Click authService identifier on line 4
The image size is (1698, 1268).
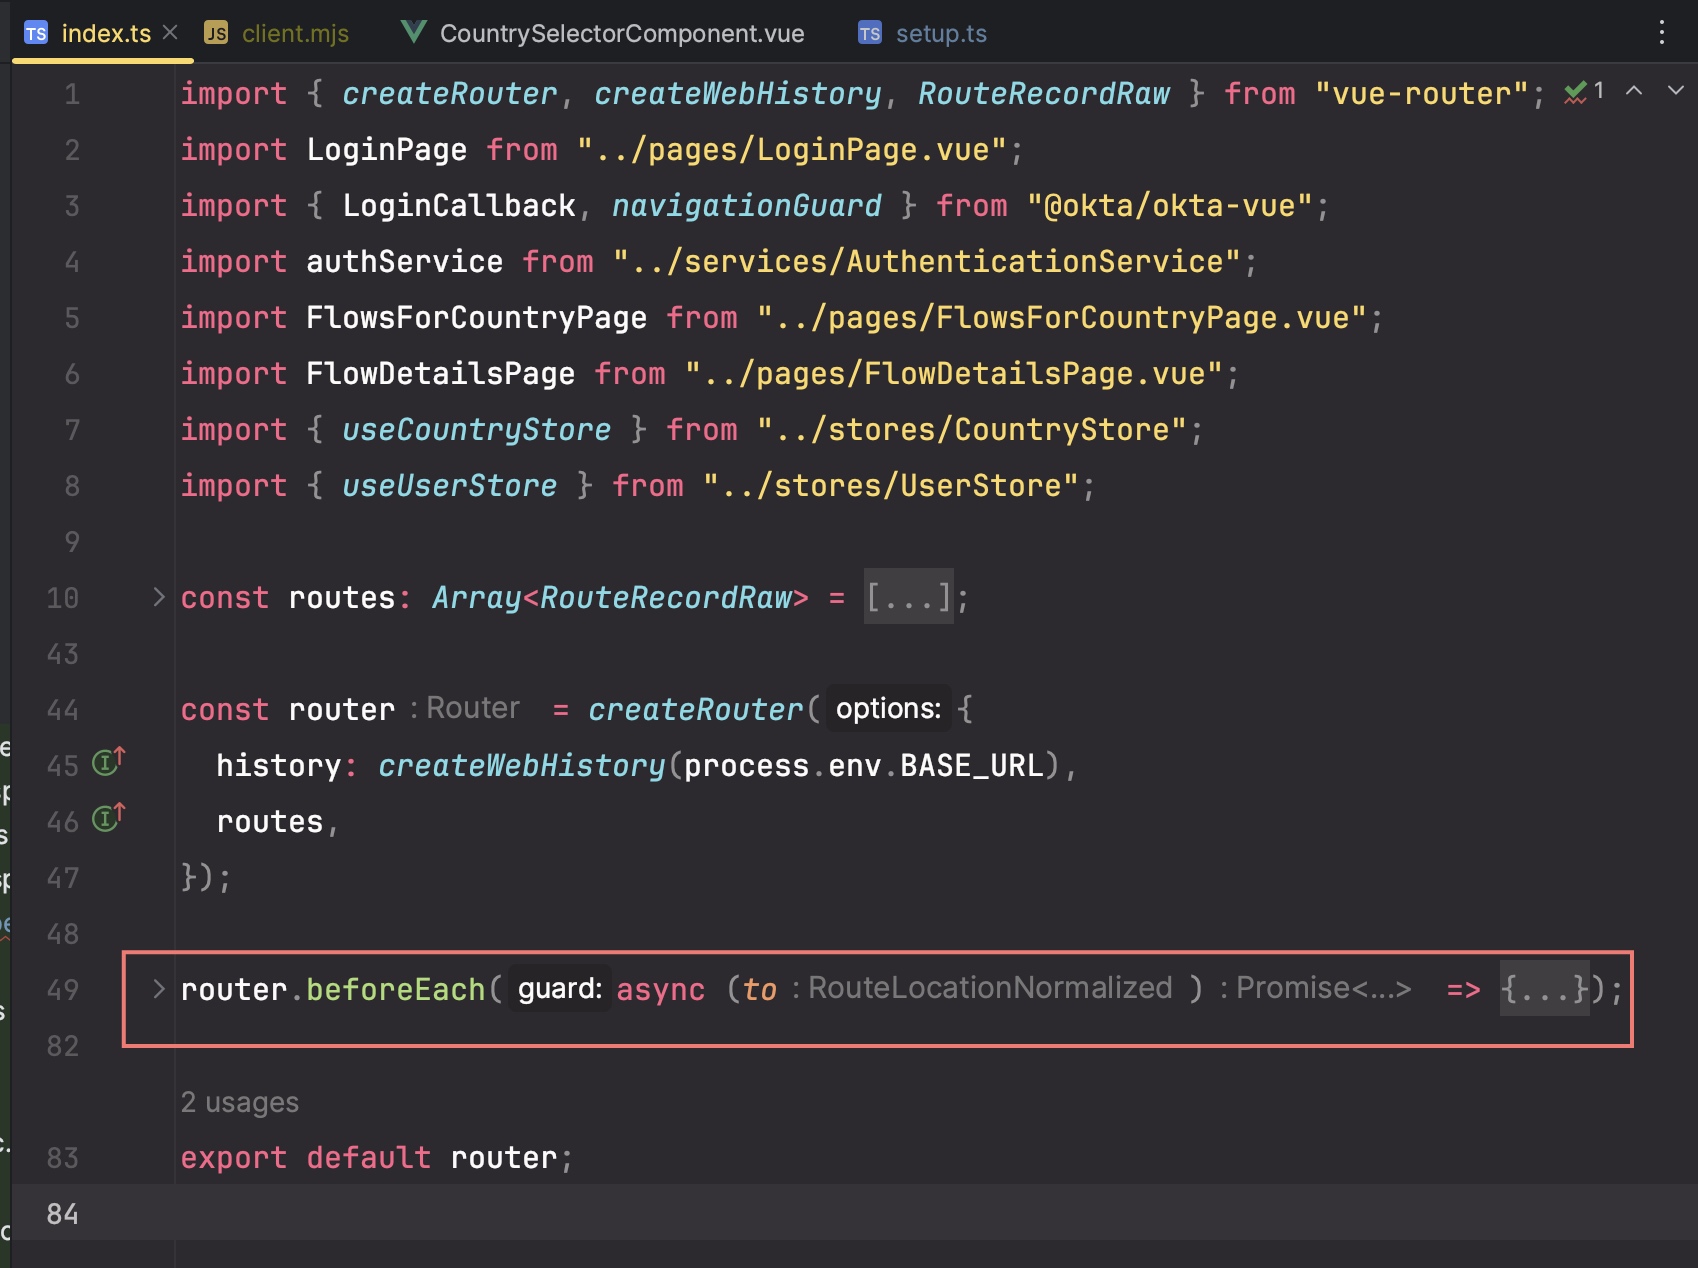[405, 261]
